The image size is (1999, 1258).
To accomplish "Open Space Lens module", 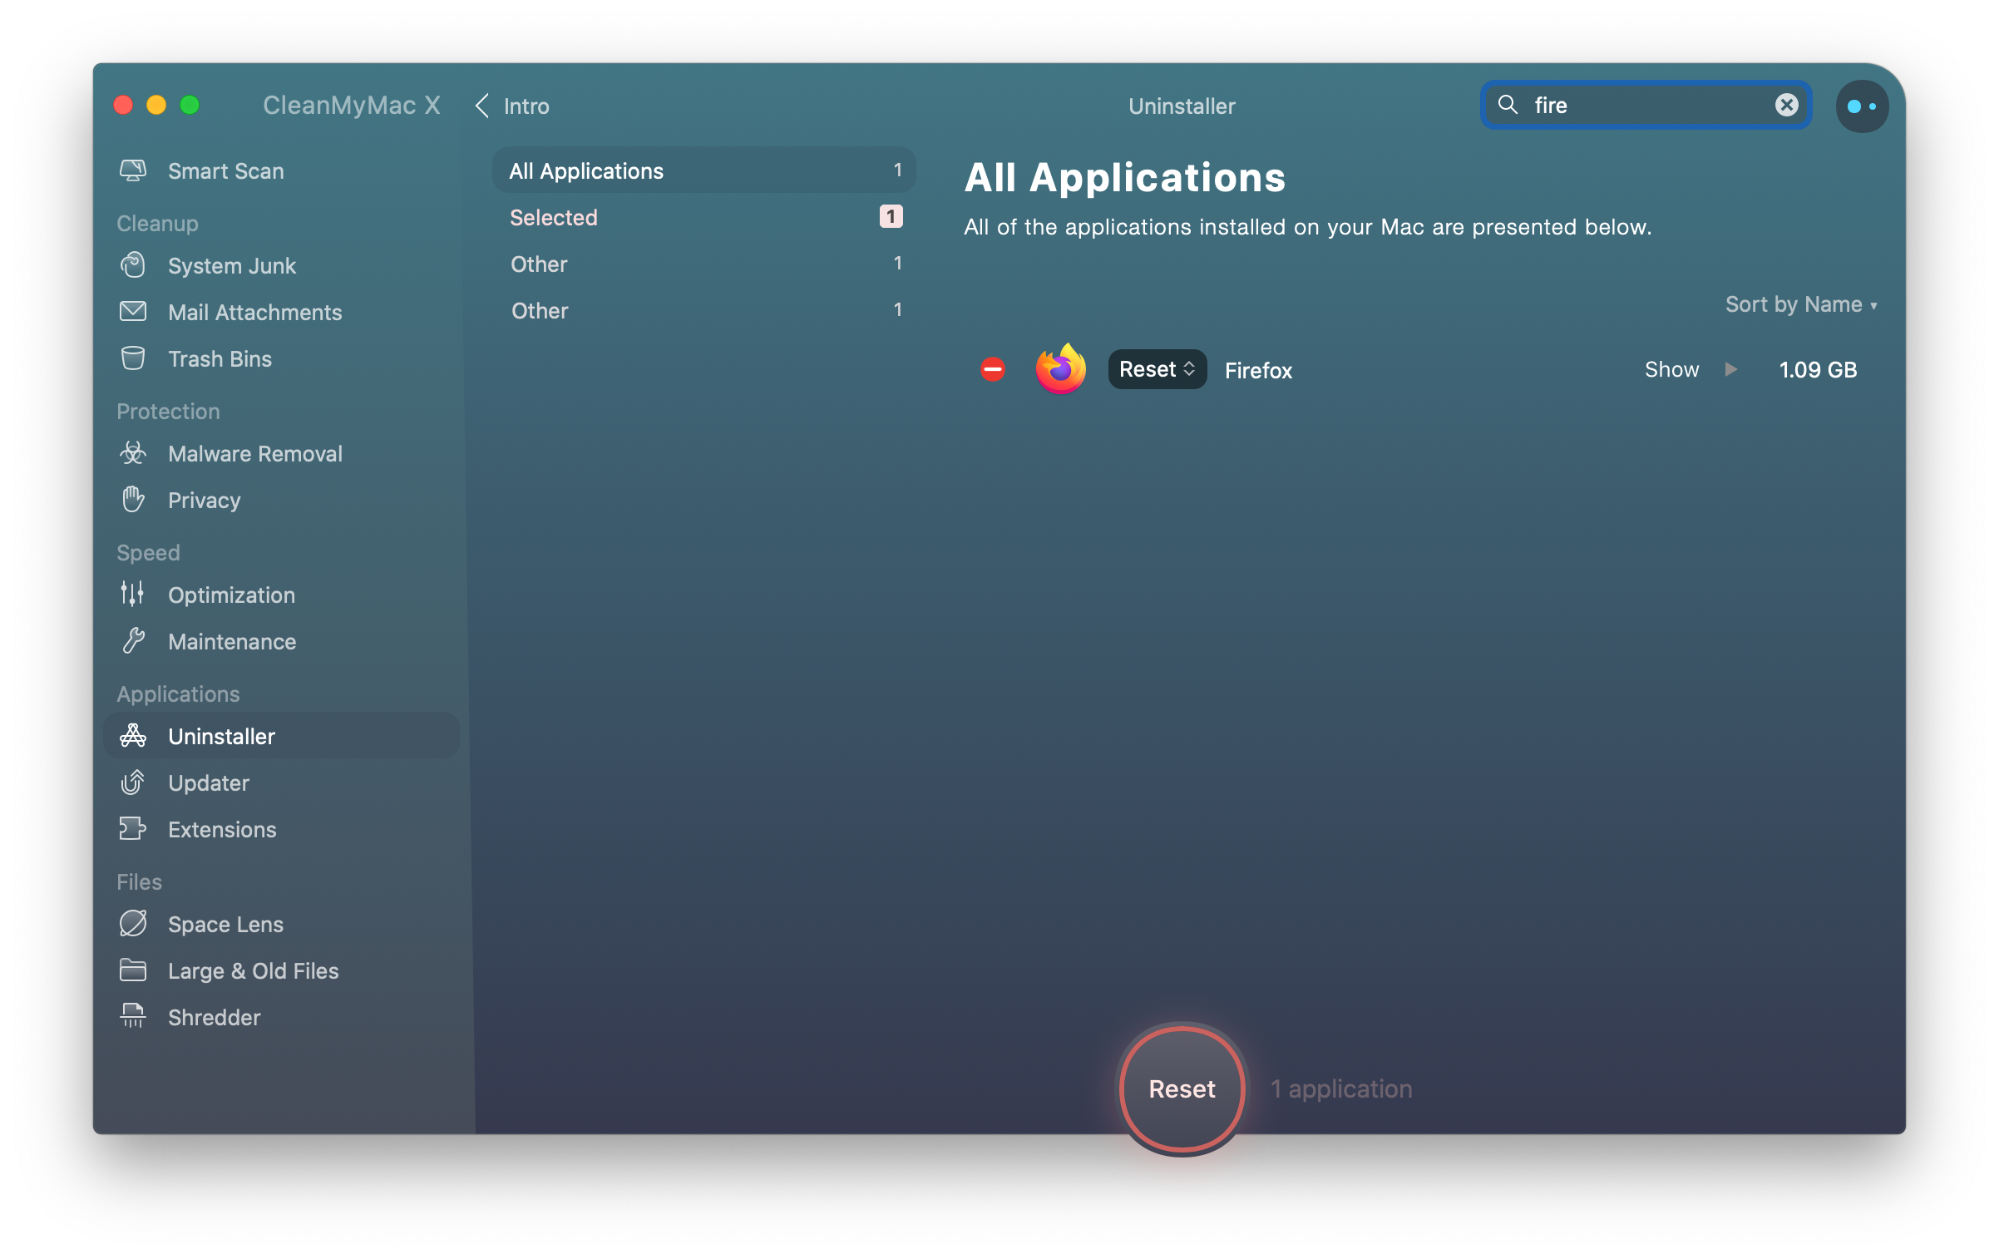I will pyautogui.click(x=282, y=924).
